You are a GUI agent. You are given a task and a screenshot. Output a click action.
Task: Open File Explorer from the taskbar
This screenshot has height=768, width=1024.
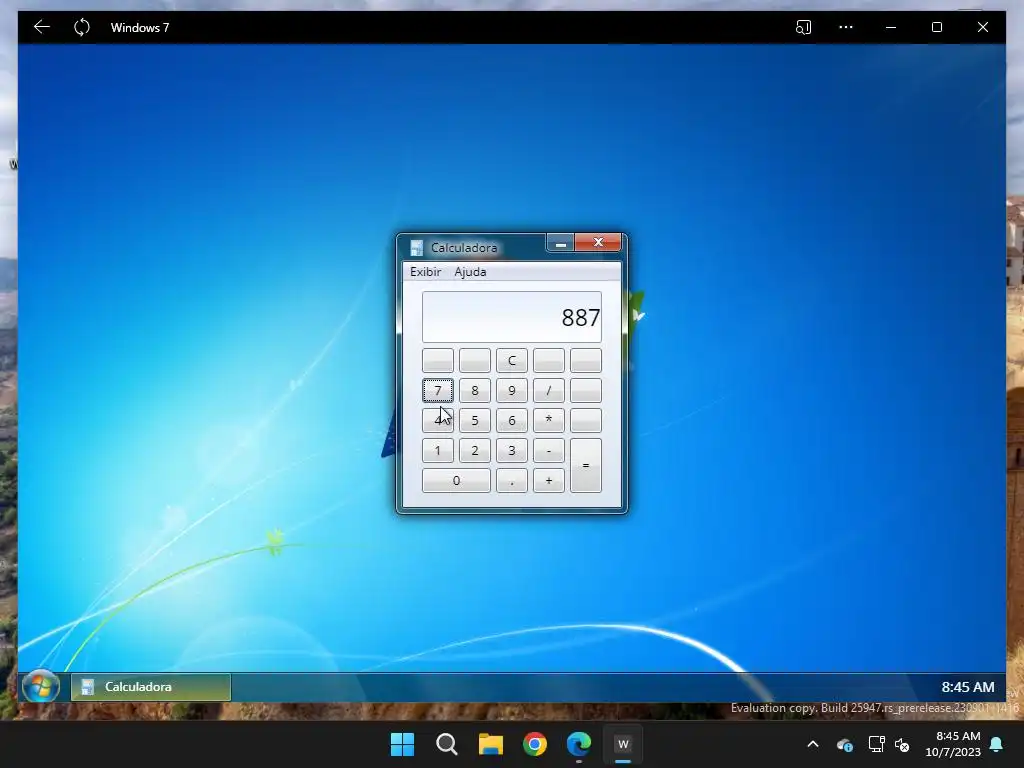(x=490, y=744)
